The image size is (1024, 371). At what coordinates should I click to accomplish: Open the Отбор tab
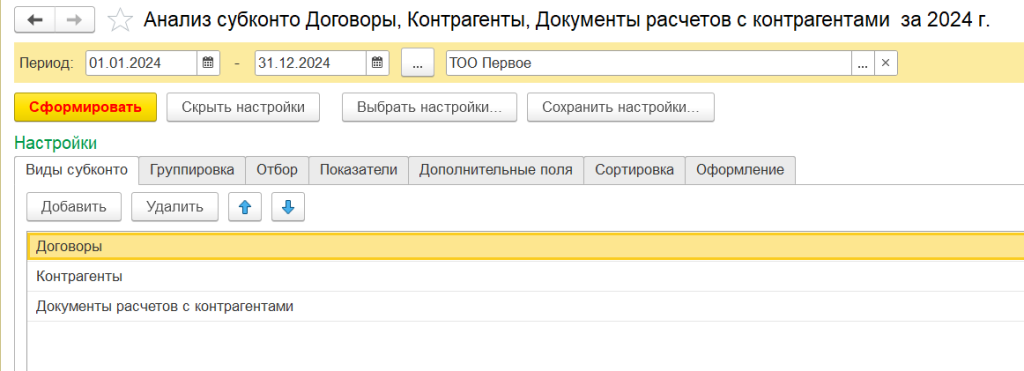[277, 170]
